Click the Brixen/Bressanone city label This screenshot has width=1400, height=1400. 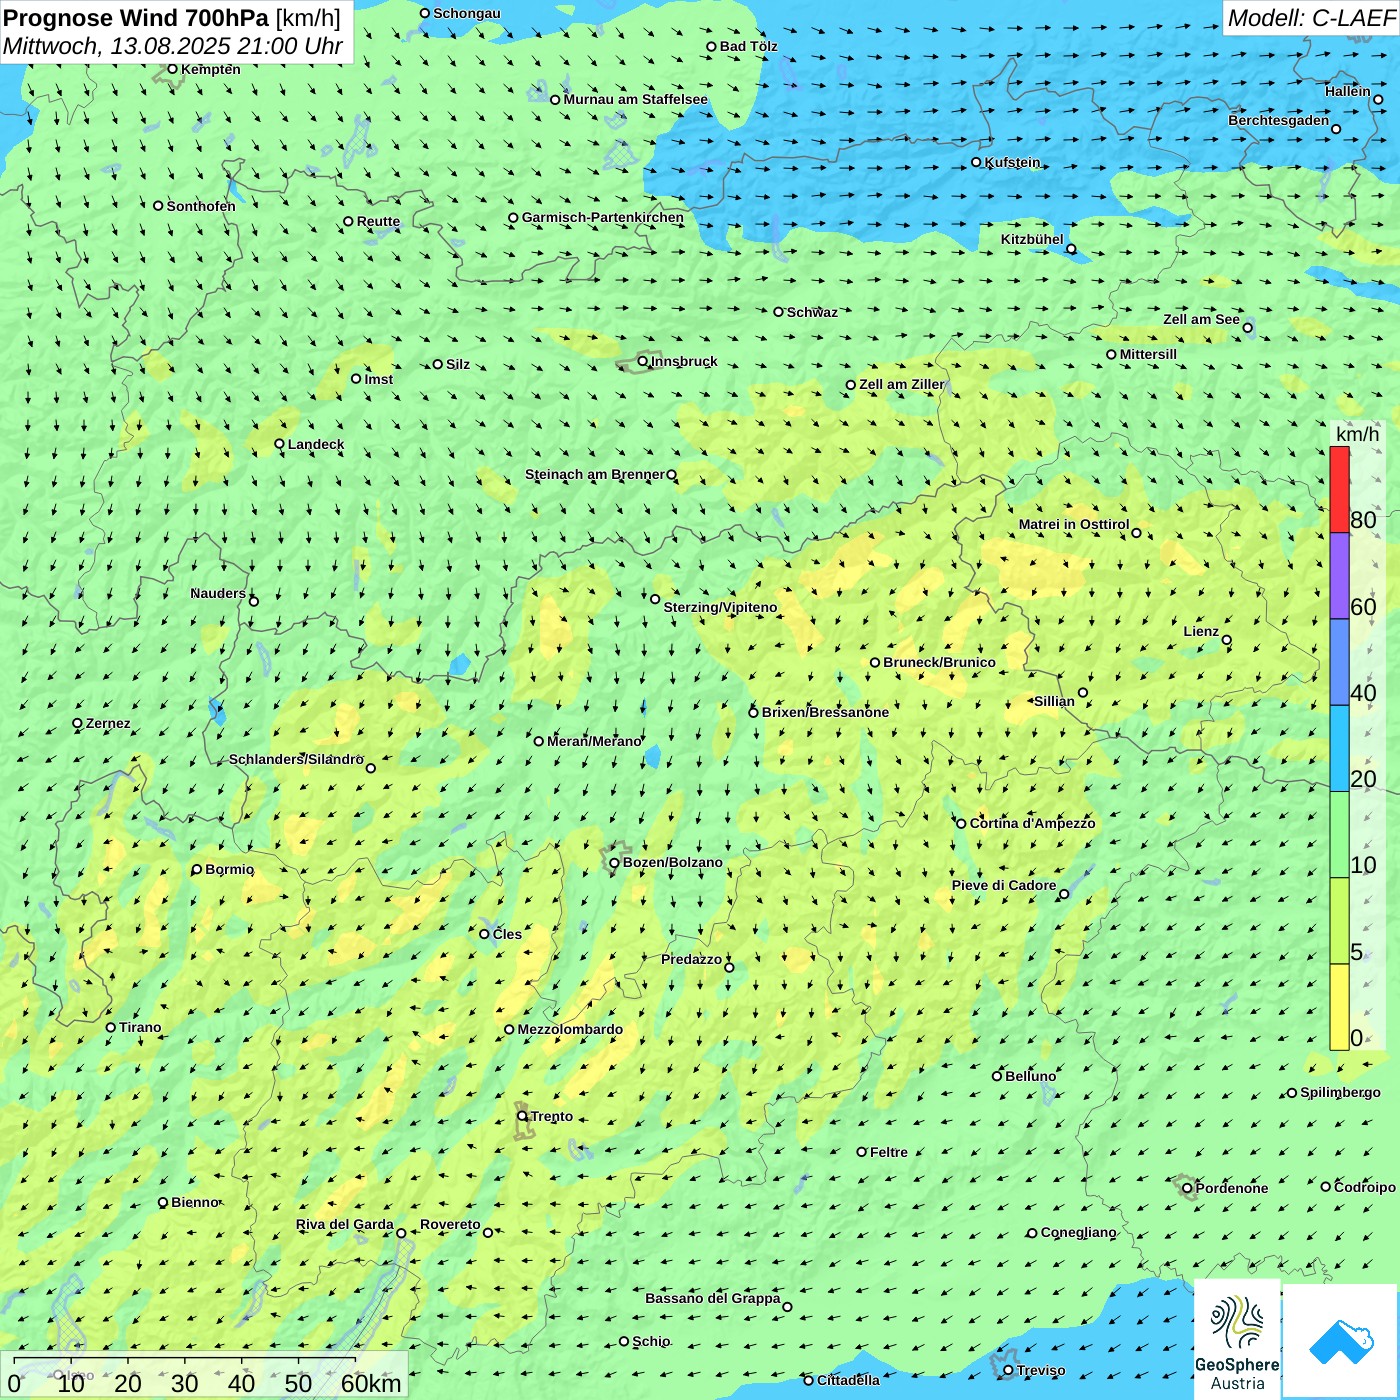click(x=825, y=712)
